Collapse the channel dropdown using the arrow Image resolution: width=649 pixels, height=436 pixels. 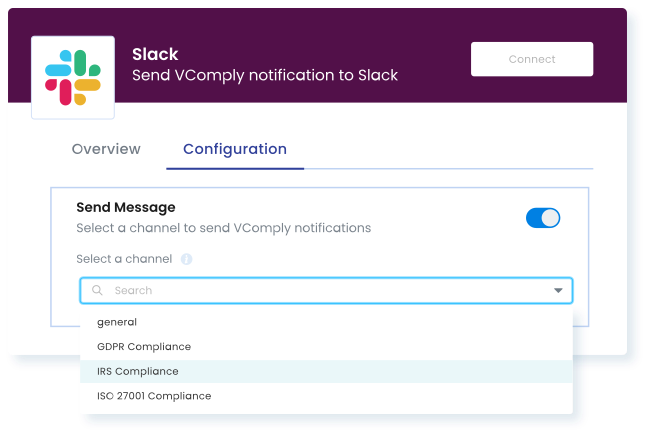pyautogui.click(x=558, y=291)
